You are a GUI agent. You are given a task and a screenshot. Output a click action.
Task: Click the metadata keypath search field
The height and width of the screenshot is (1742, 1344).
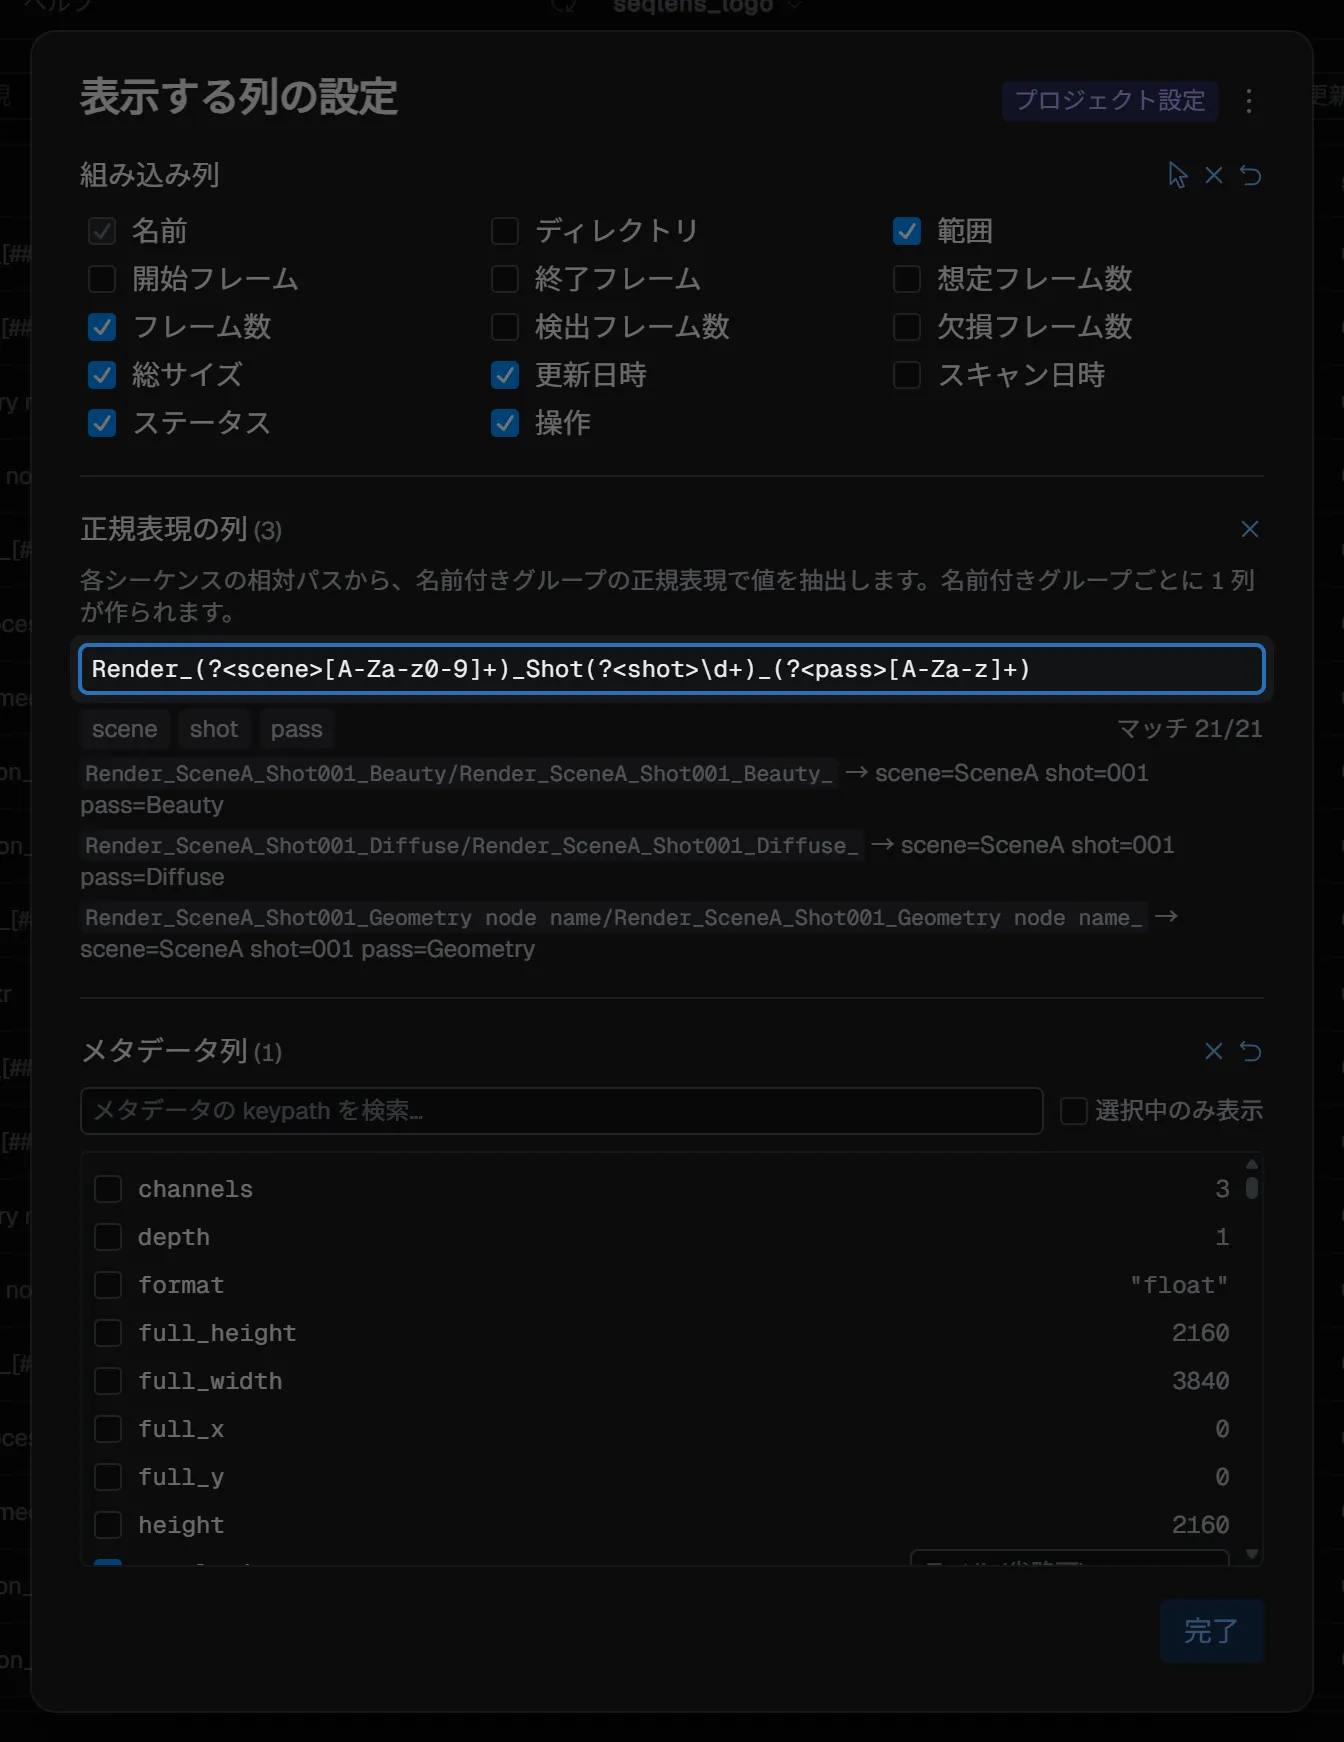562,1111
